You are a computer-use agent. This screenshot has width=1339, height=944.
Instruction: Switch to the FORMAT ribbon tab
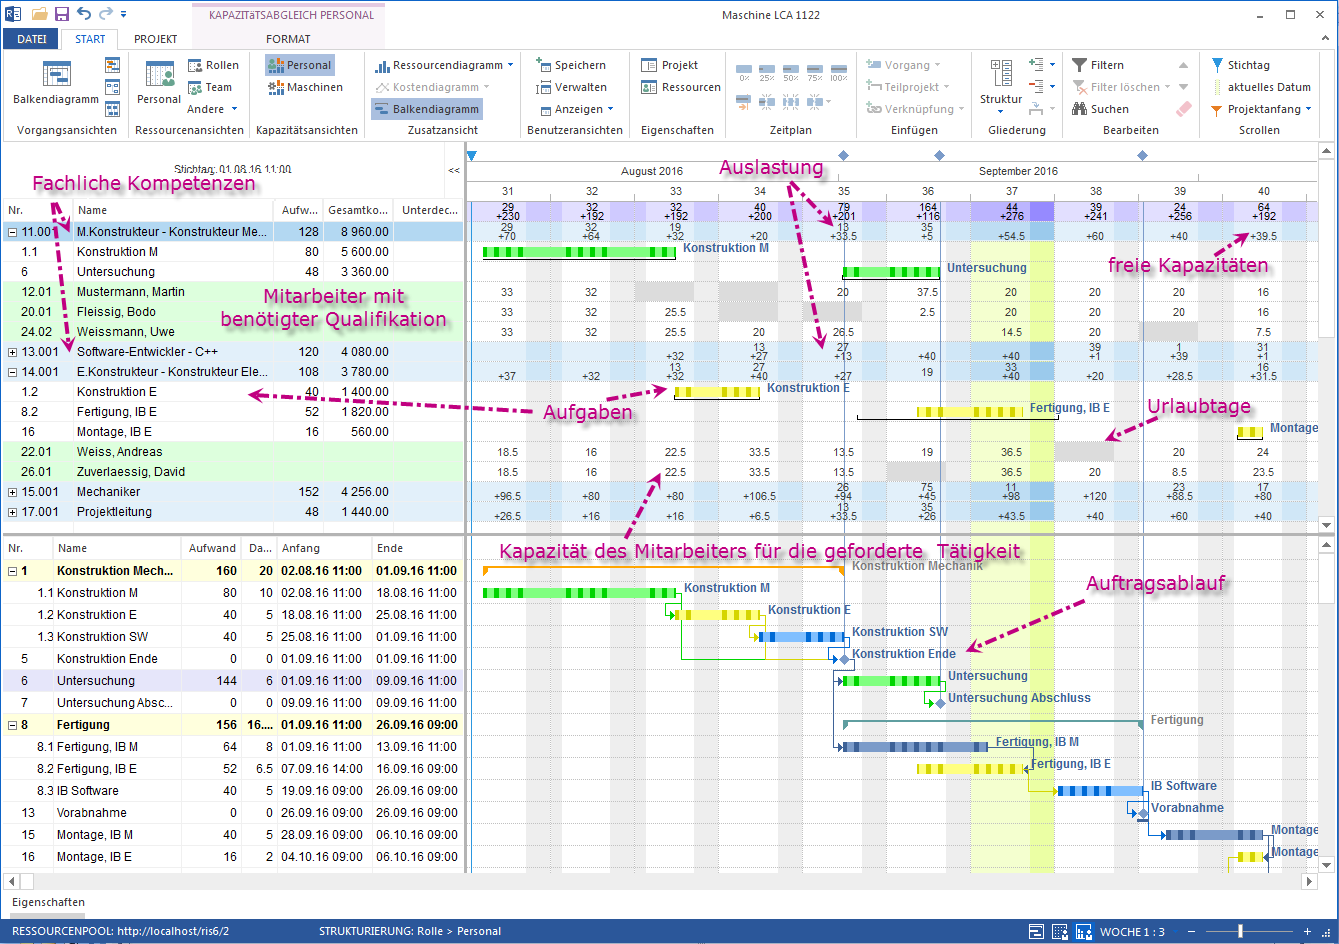(288, 39)
